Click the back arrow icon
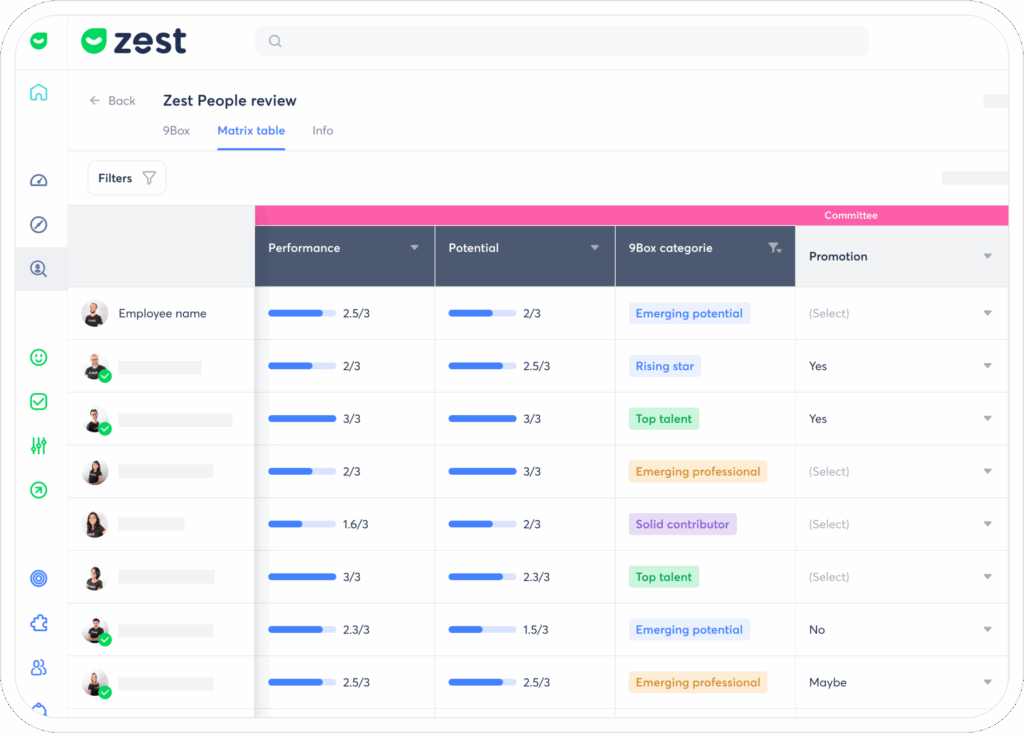 point(95,101)
